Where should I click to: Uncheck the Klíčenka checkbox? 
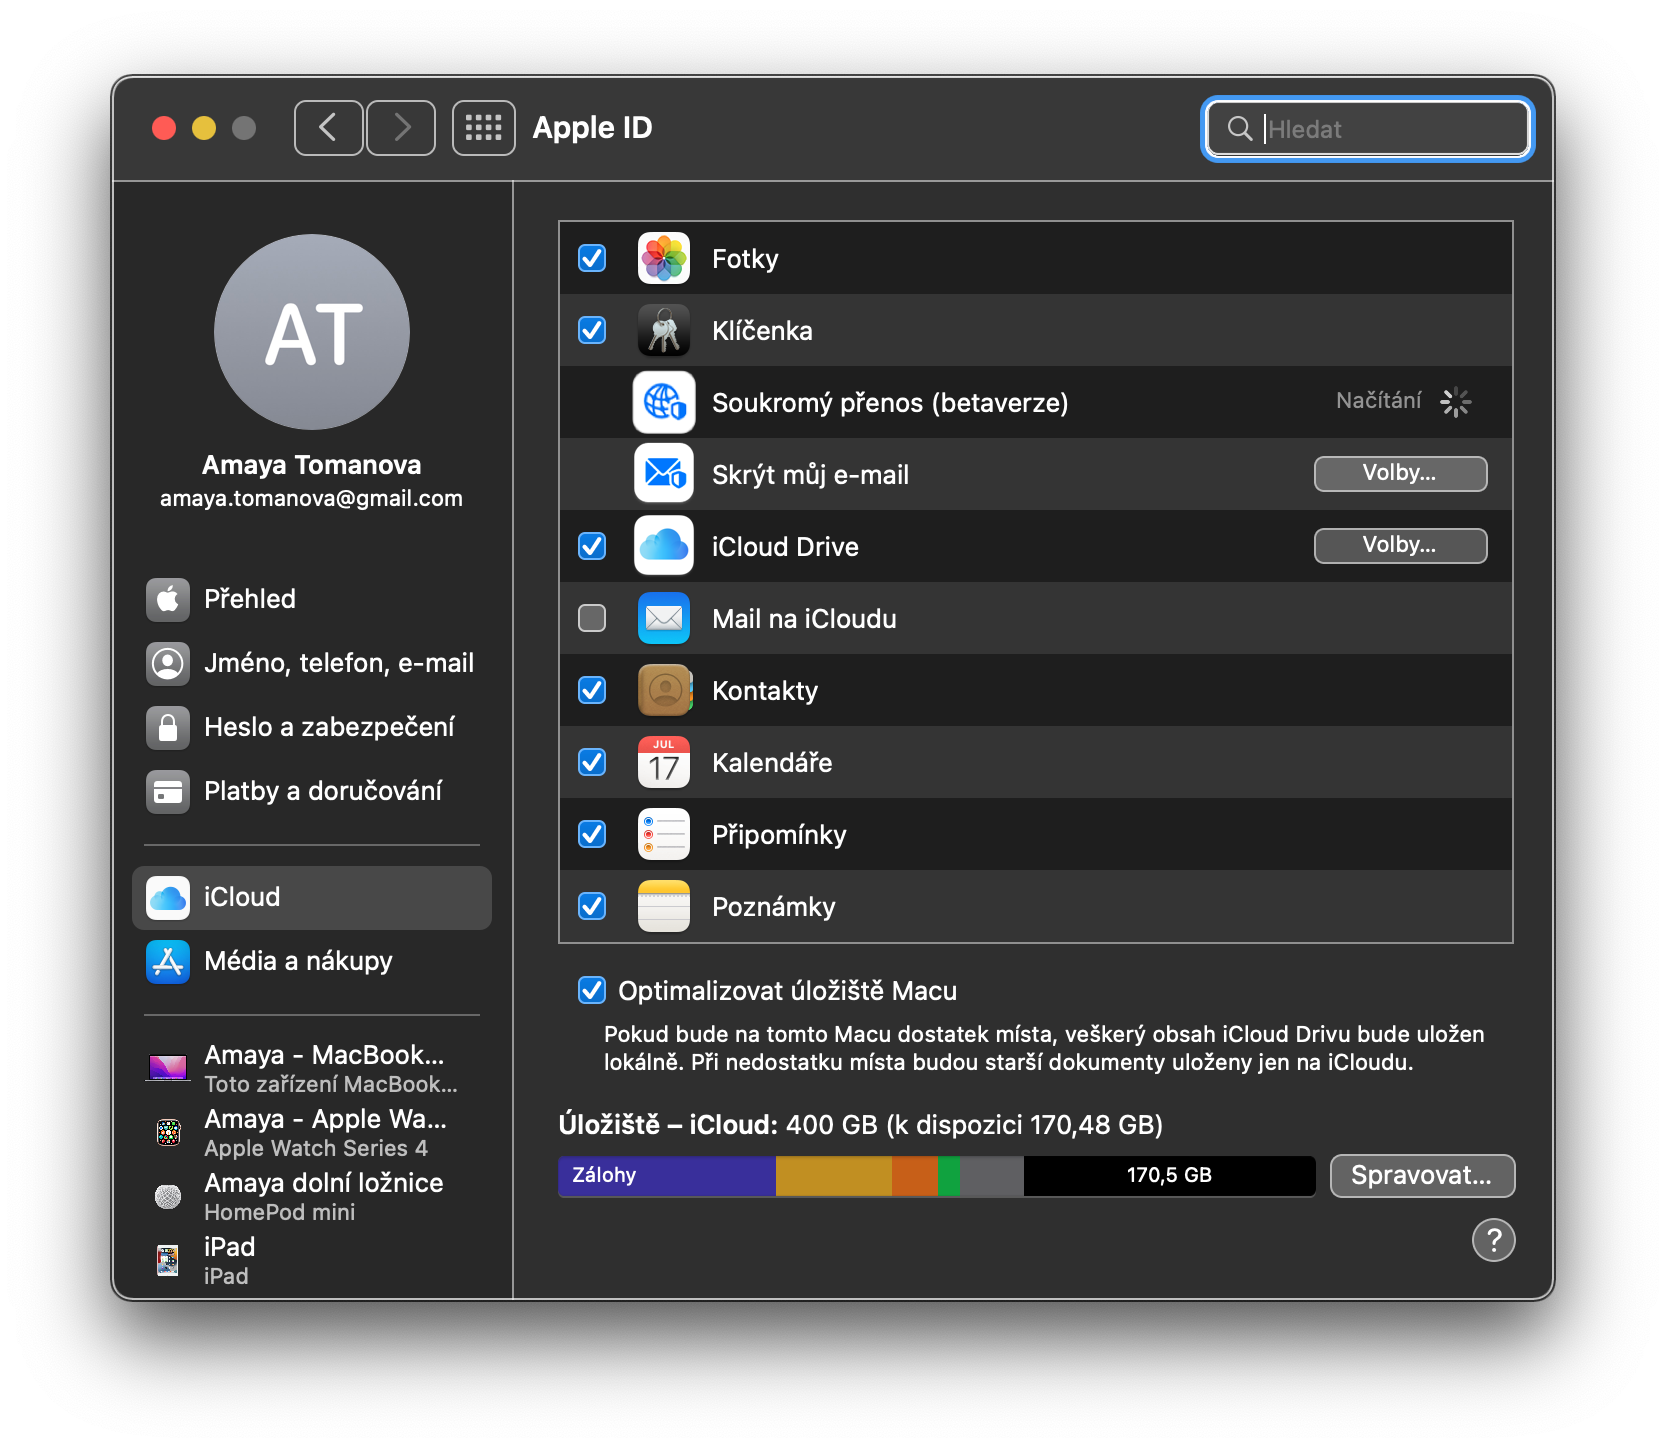point(592,331)
